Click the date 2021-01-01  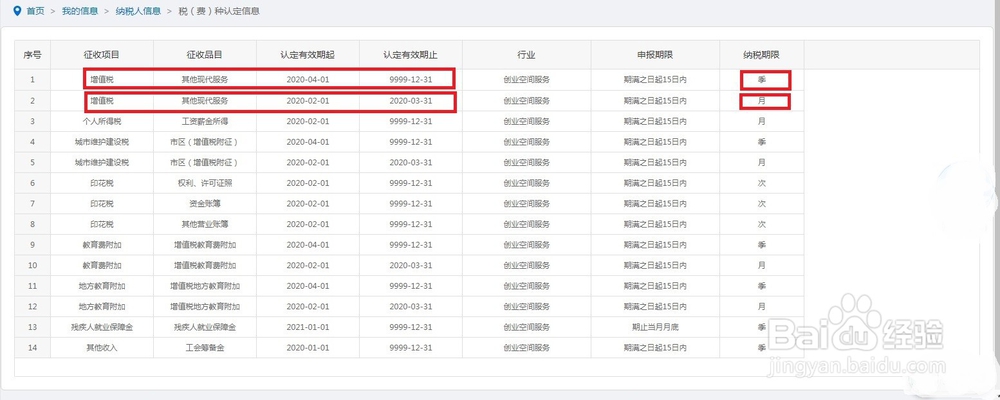(307, 327)
